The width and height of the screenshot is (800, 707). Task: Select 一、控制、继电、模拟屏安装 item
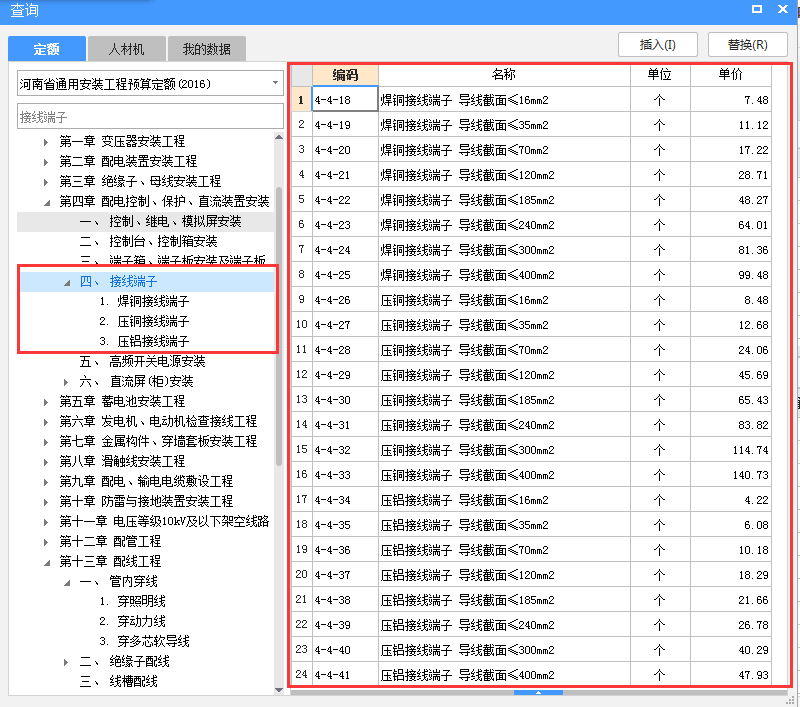(160, 221)
